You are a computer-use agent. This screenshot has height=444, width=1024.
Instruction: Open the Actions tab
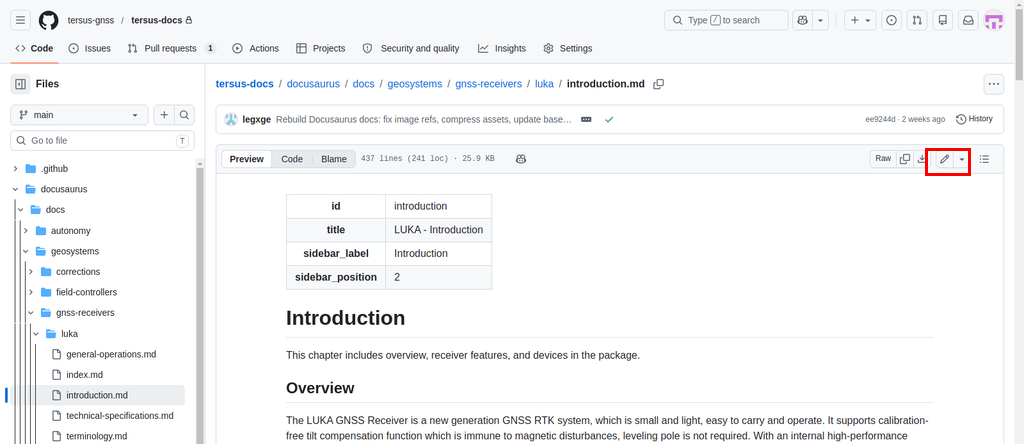[255, 48]
